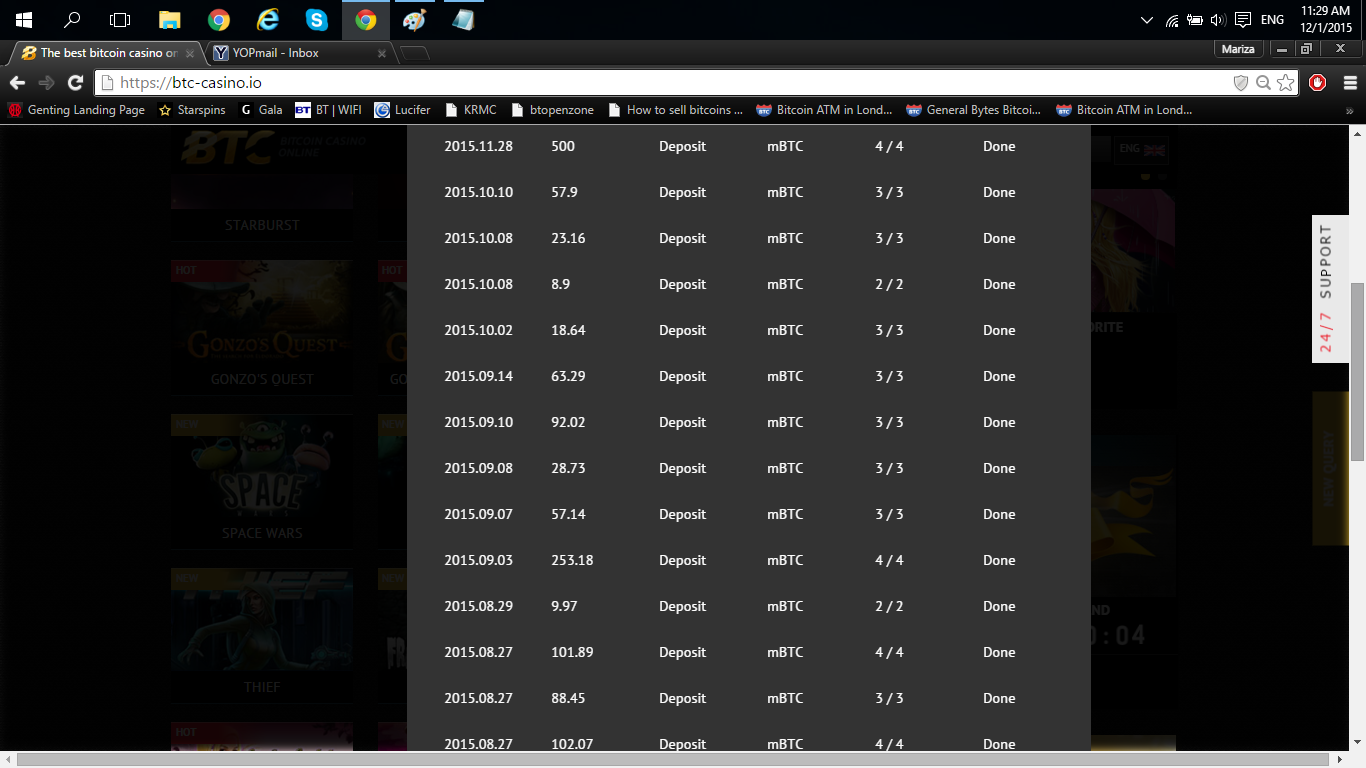Click the red extension icon in toolbar
Screen dimensions: 1366x768
pos(1318,83)
